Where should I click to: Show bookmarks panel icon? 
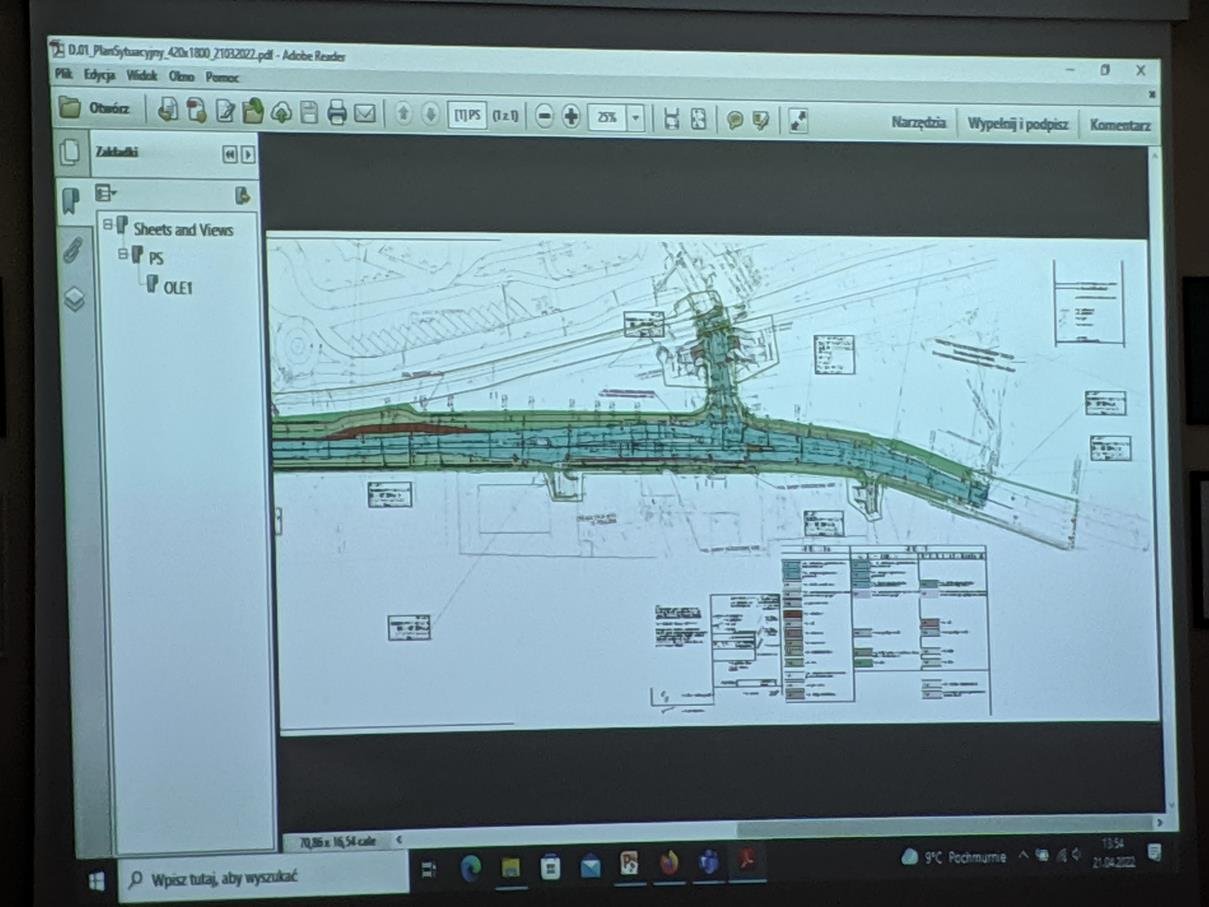click(x=70, y=200)
